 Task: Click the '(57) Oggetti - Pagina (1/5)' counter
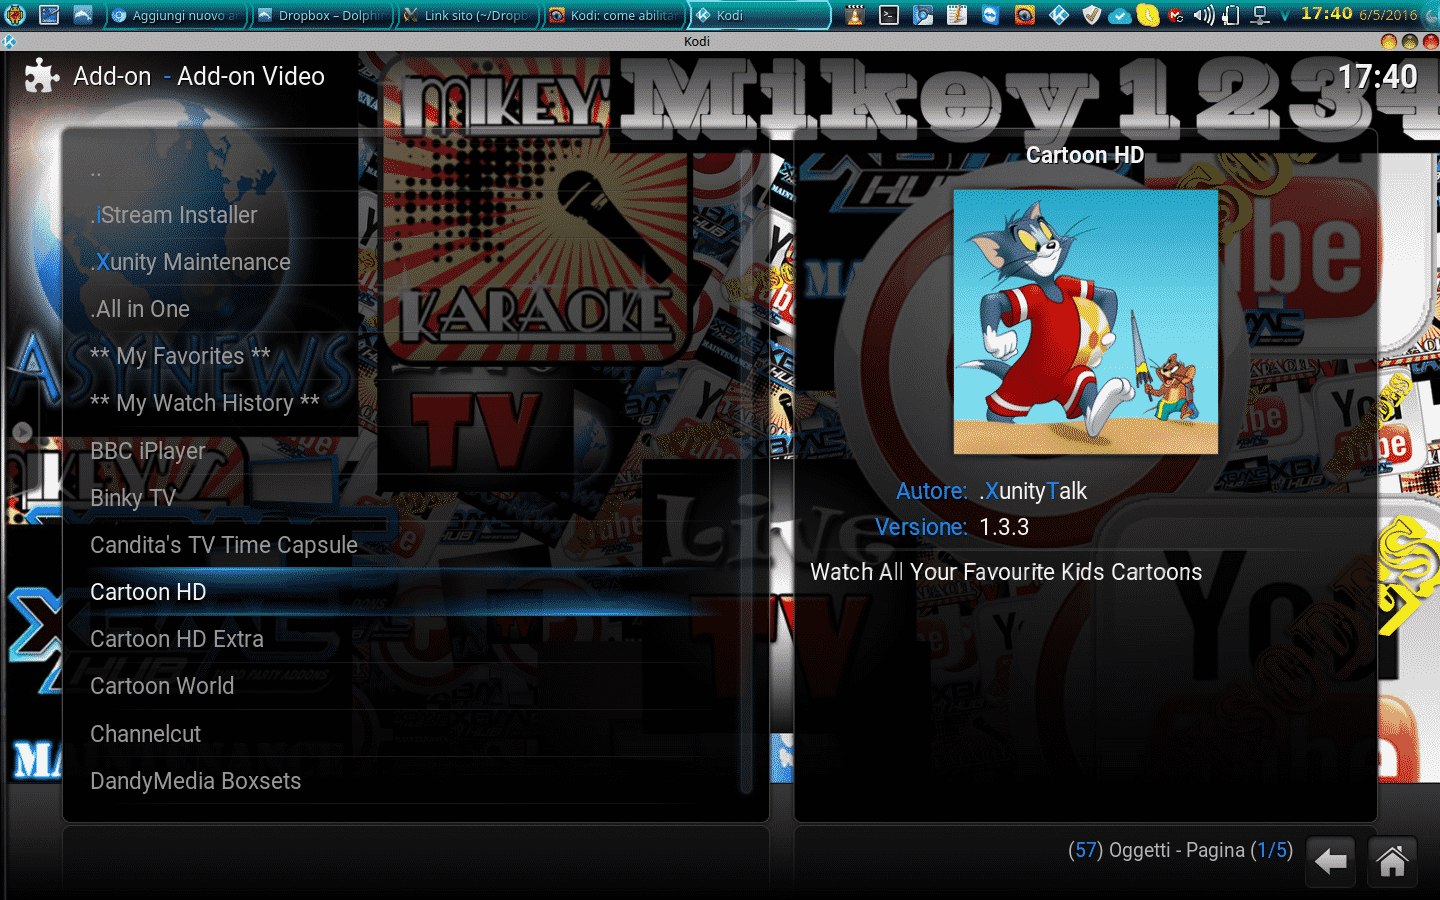[1180, 850]
